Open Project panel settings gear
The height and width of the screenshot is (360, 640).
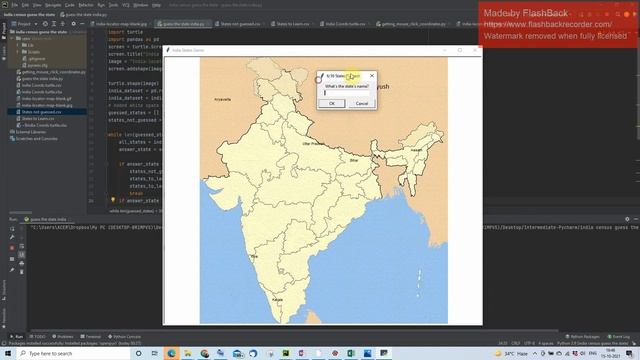coord(73,24)
